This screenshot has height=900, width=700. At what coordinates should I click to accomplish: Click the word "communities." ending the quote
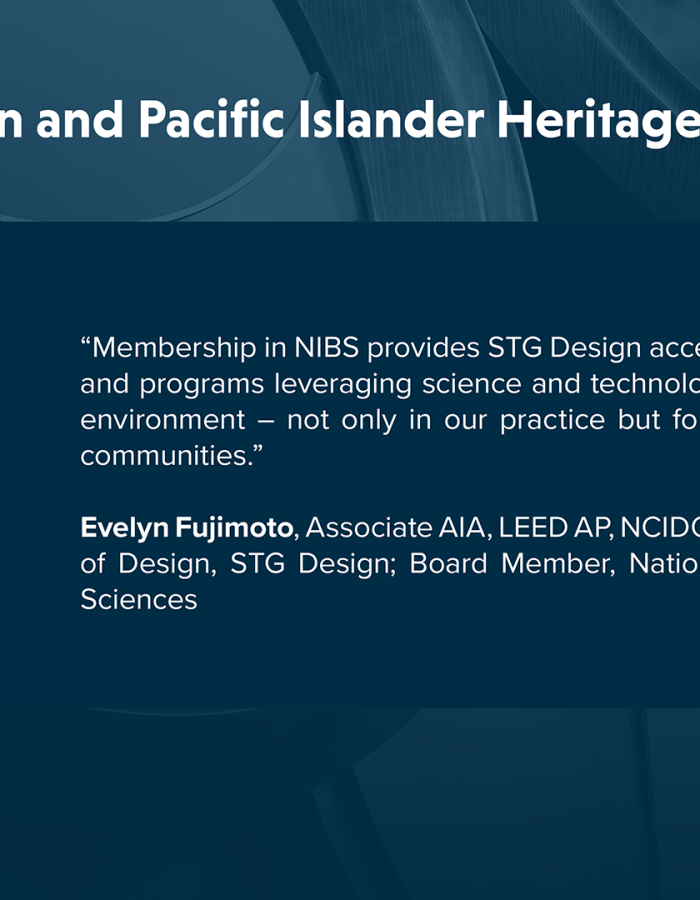(172, 456)
